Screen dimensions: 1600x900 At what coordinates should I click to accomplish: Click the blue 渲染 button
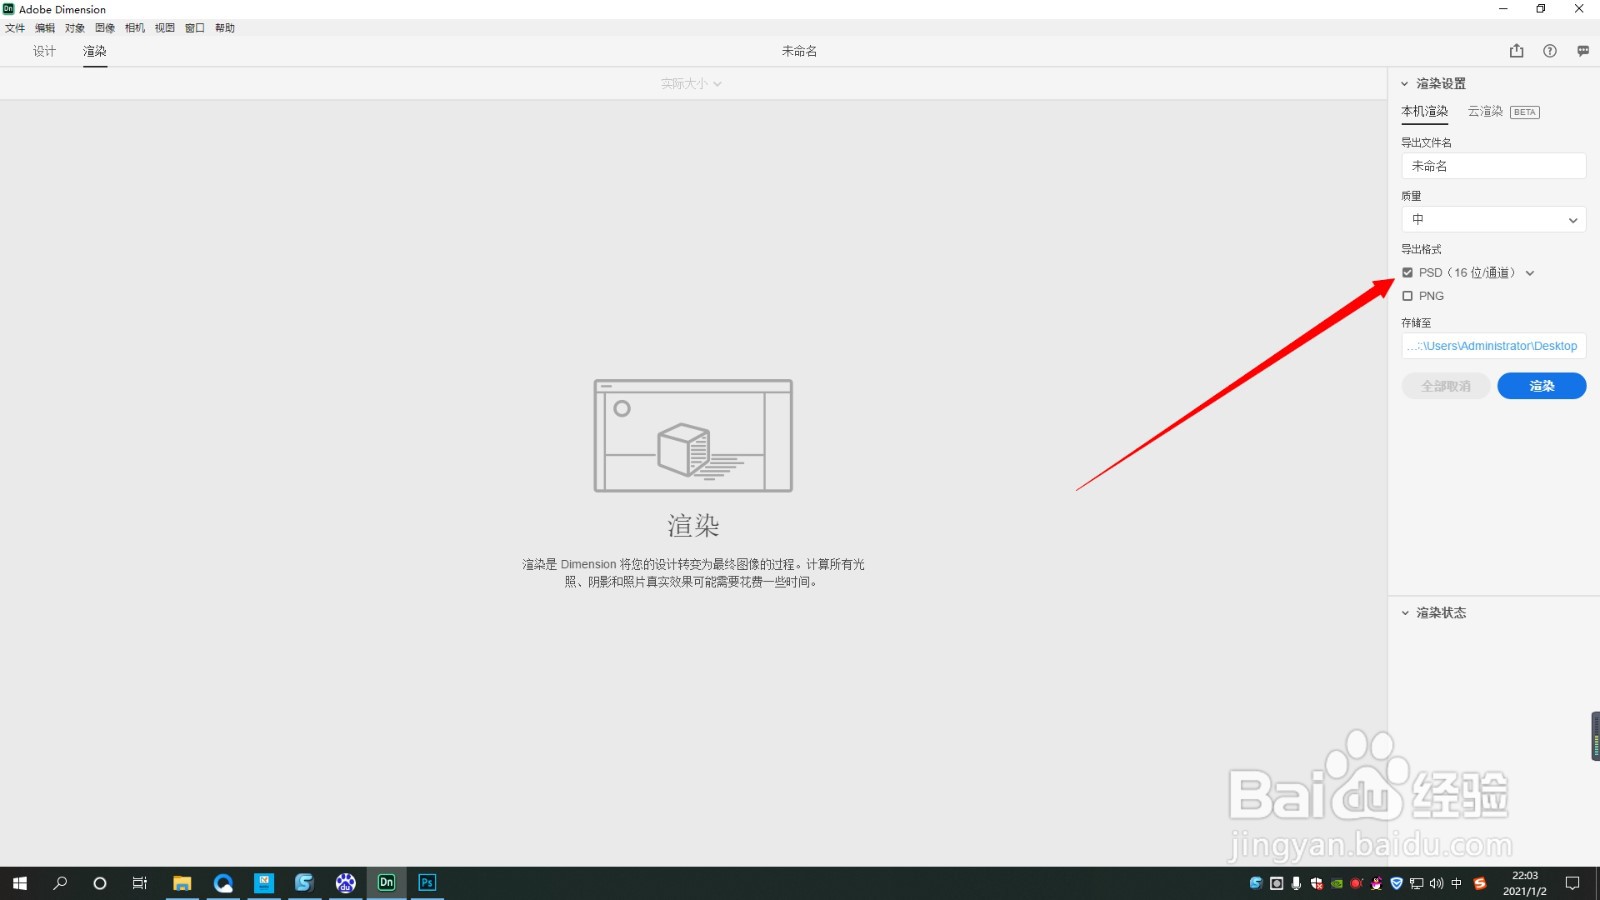coord(1541,386)
